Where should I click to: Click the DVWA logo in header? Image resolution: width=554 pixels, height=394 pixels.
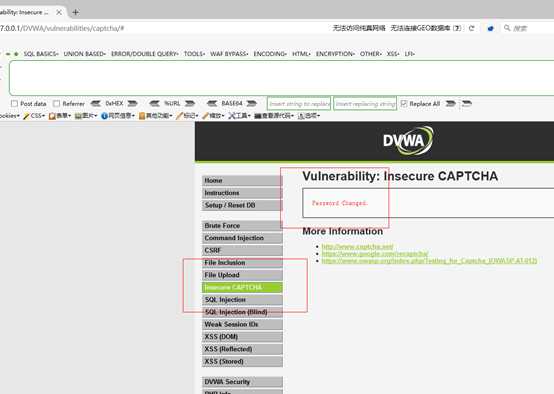coord(408,141)
